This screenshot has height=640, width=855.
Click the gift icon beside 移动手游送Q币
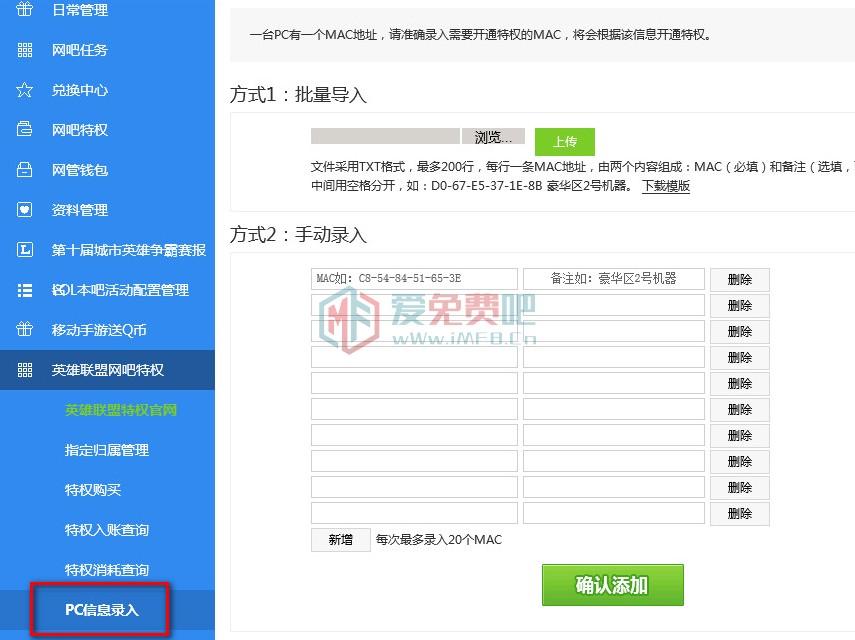point(25,329)
